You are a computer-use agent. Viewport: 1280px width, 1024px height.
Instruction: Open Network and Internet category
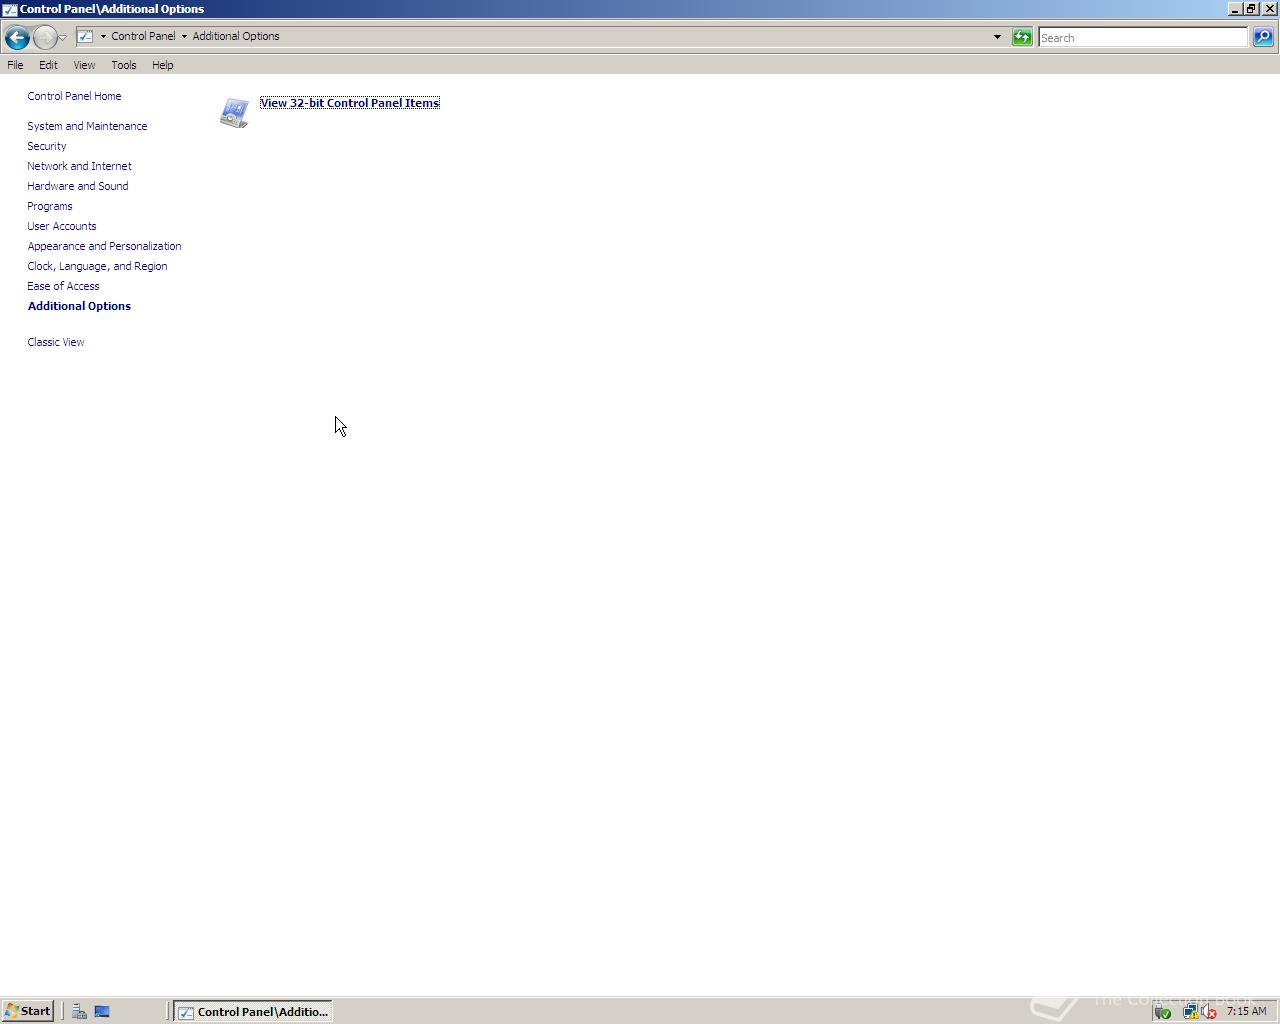[79, 166]
